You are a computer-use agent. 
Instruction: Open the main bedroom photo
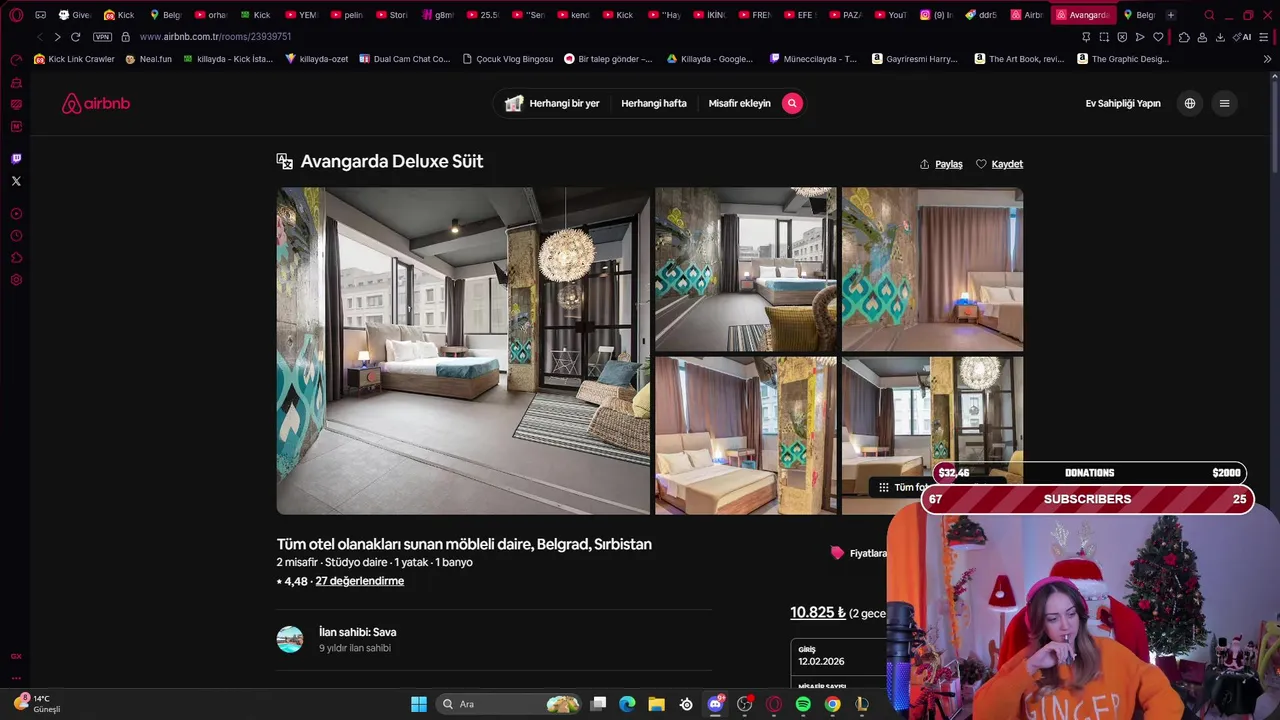point(463,351)
